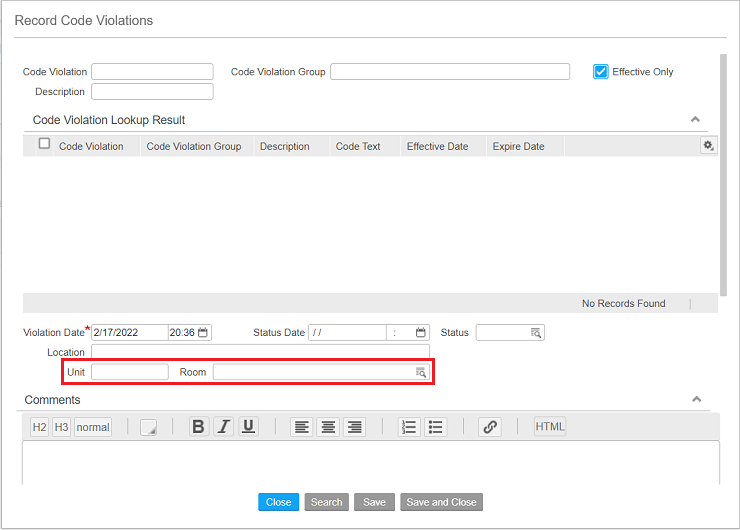
Task: Open the text color picker swatch
Action: pos(149,428)
